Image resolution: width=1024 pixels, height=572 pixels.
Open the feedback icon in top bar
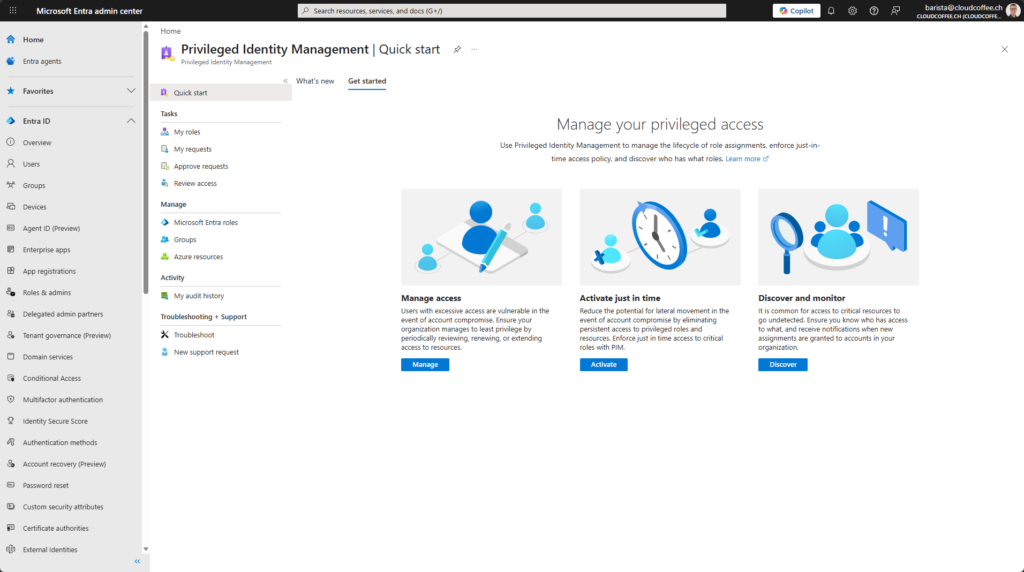pyautogui.click(x=895, y=10)
